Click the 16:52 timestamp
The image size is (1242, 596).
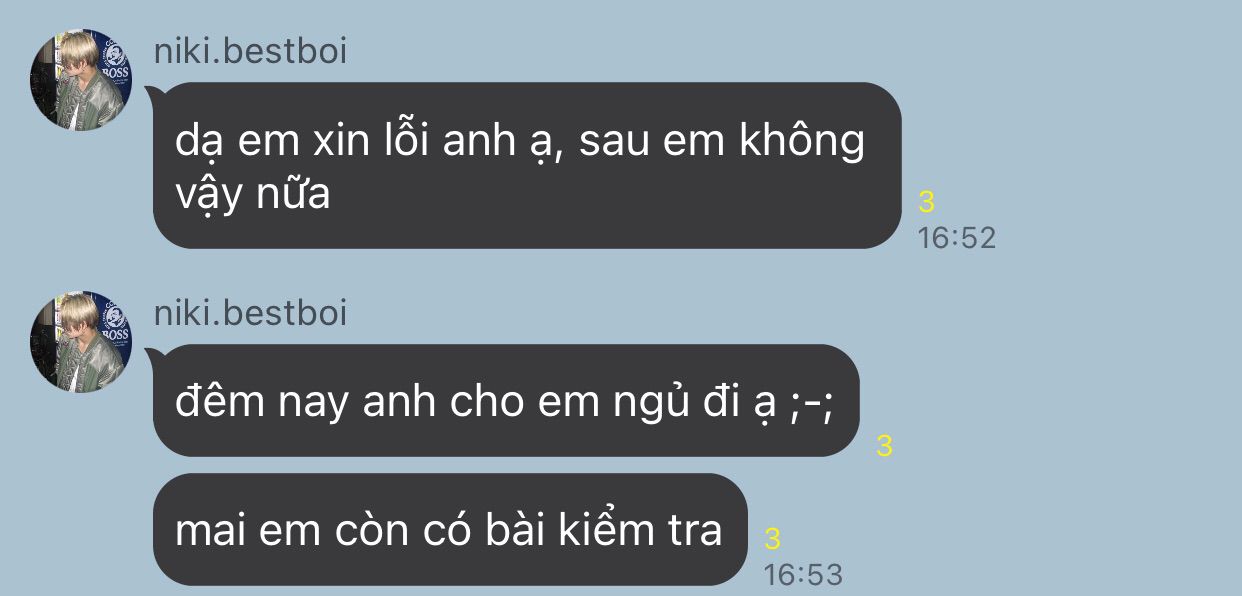coord(957,238)
